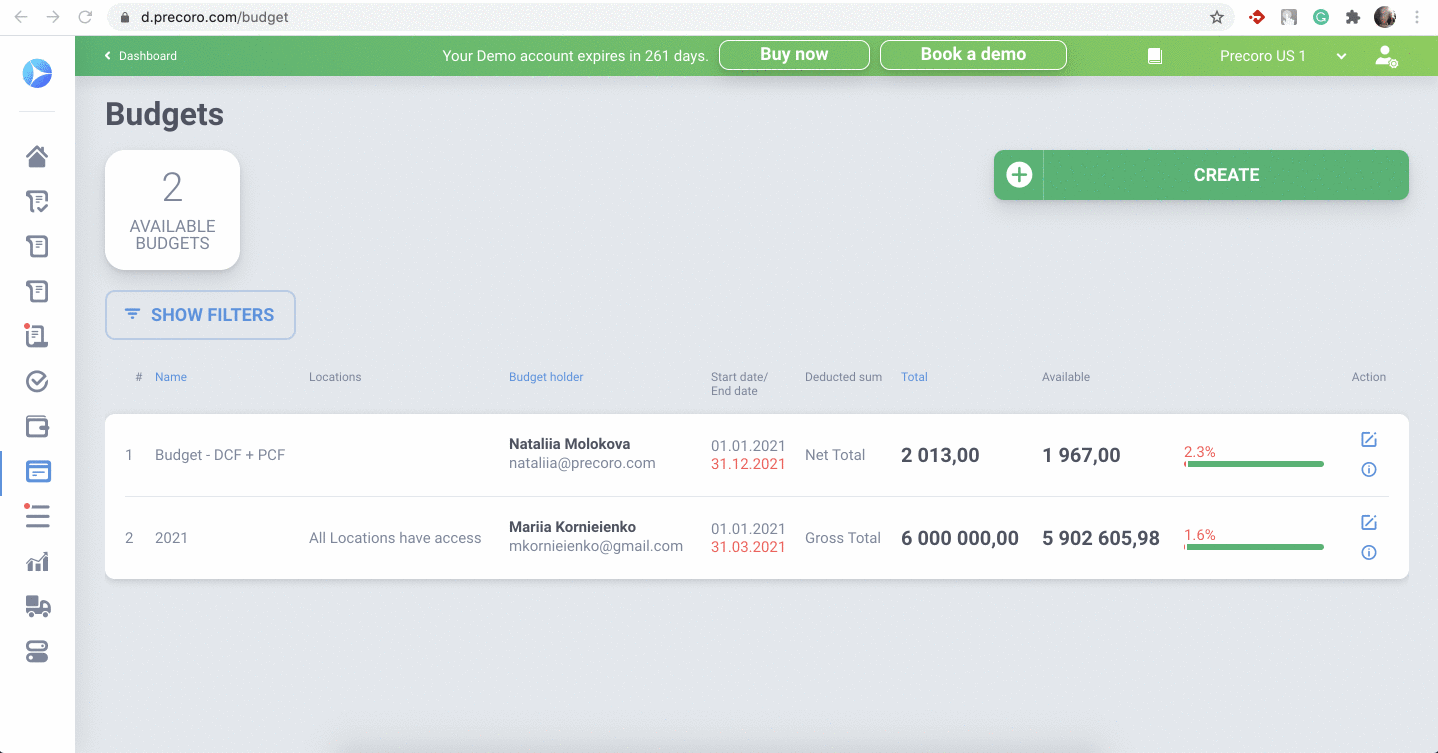Viewport: 1438px width, 753px height.
Task: Show info for the 2021 budget
Action: [1369, 552]
